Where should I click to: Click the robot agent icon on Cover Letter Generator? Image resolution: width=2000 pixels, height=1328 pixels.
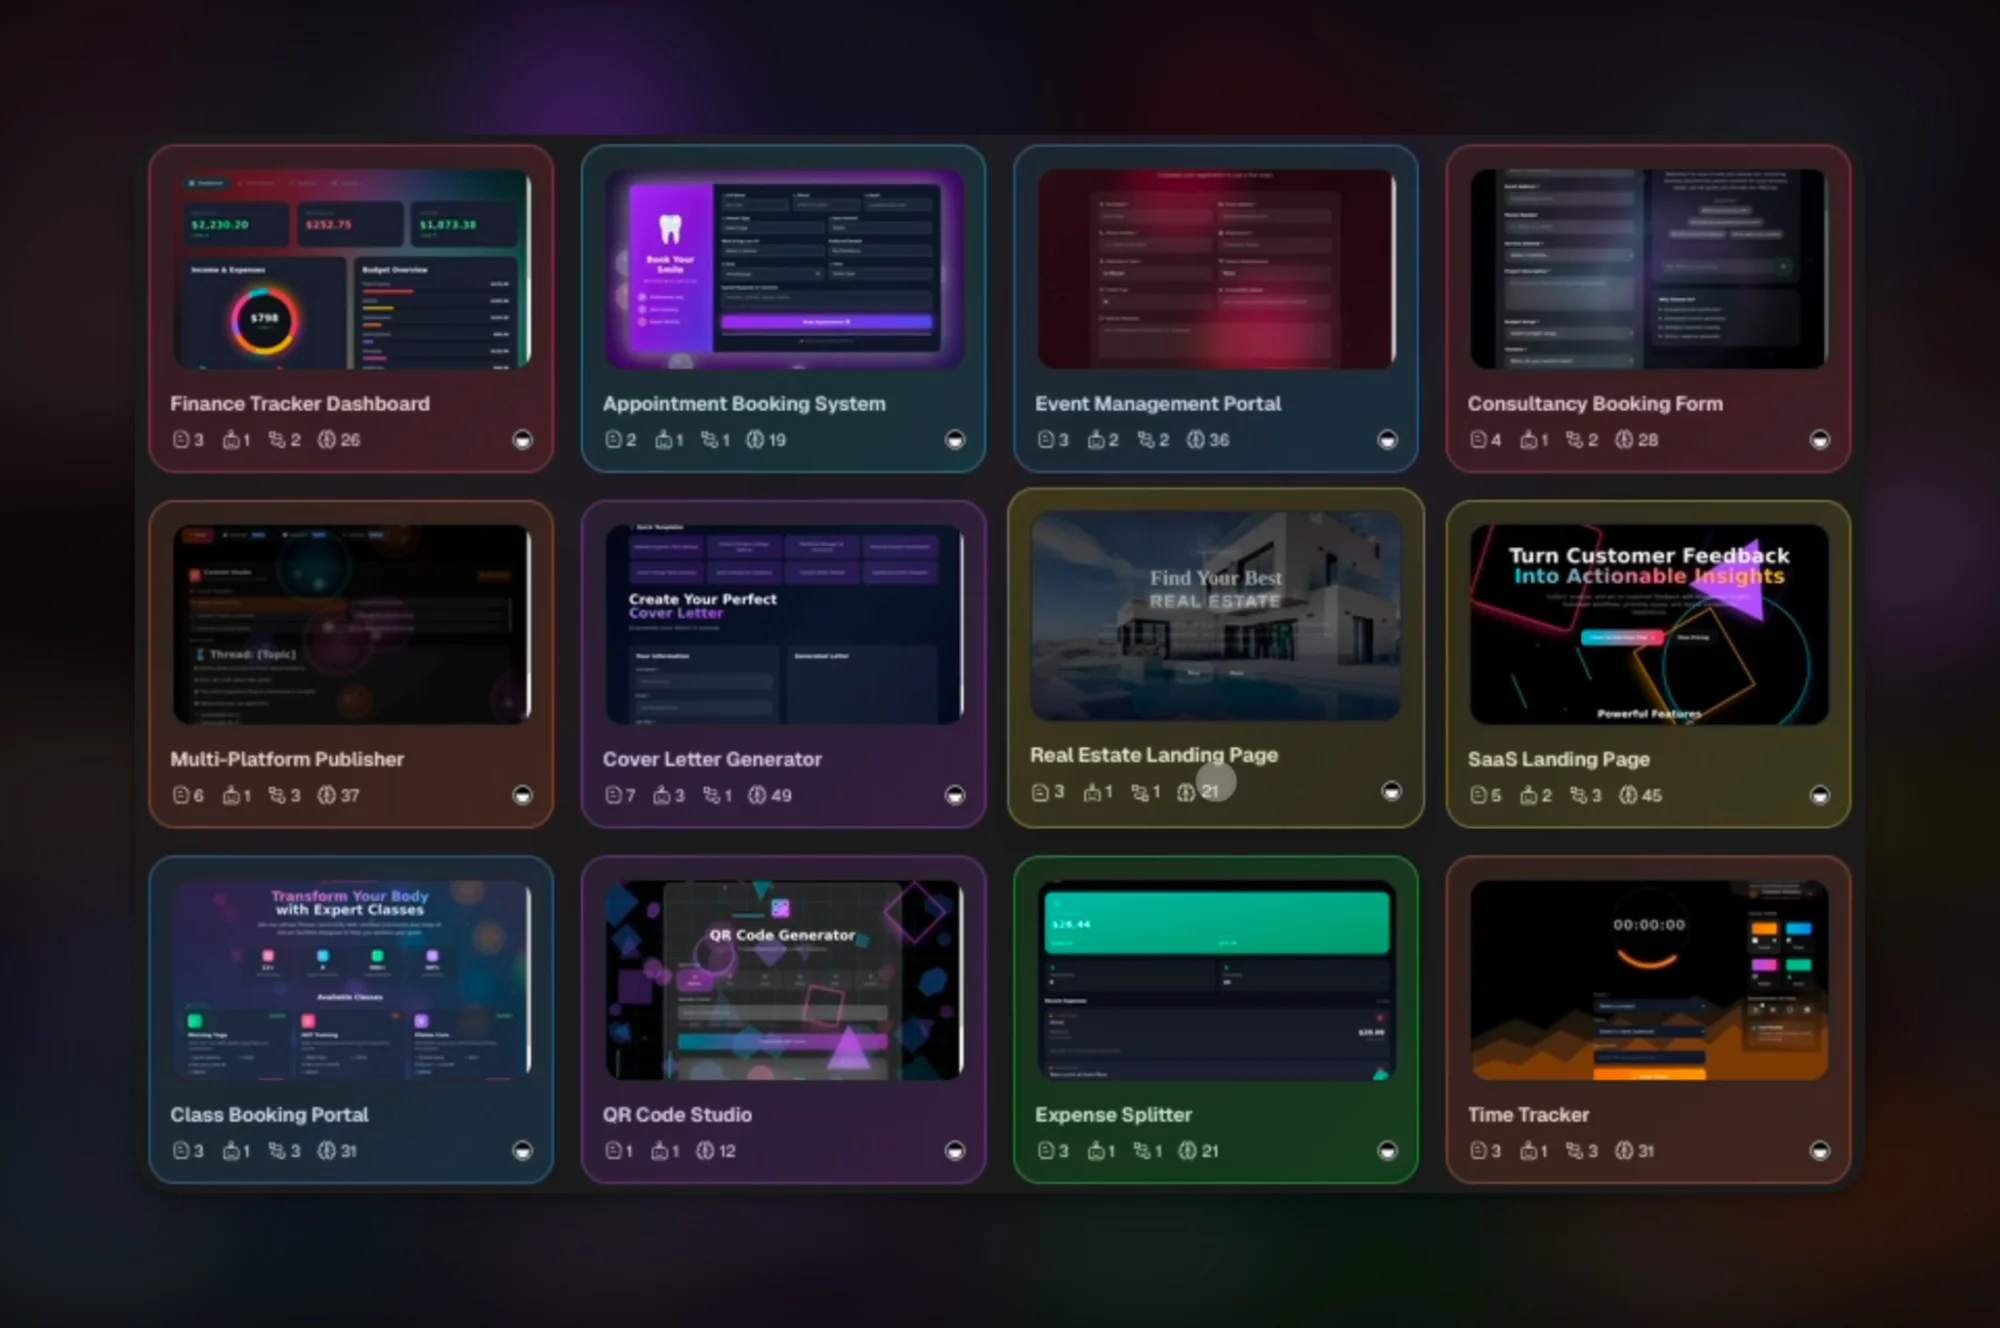[662, 795]
